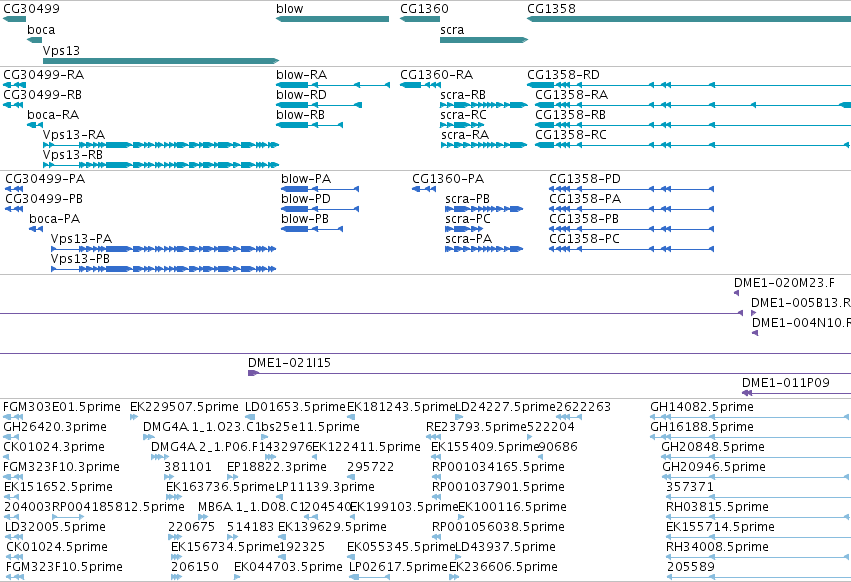Select the scra-PA protein label

[x=469, y=239]
